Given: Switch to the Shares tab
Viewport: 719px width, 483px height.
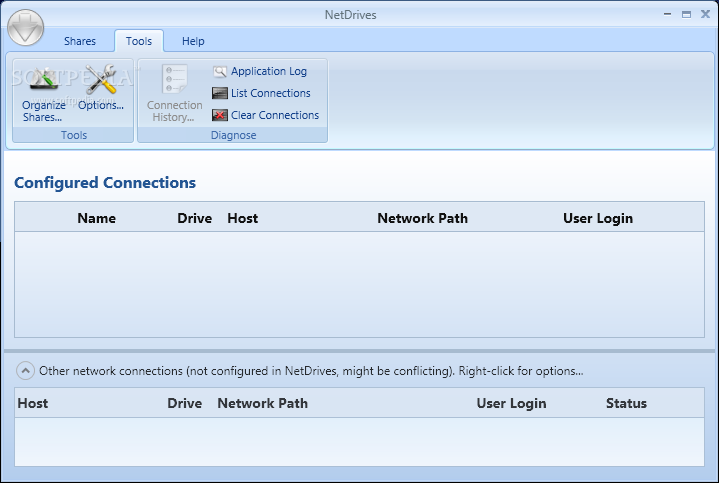Looking at the screenshot, I should [x=80, y=41].
